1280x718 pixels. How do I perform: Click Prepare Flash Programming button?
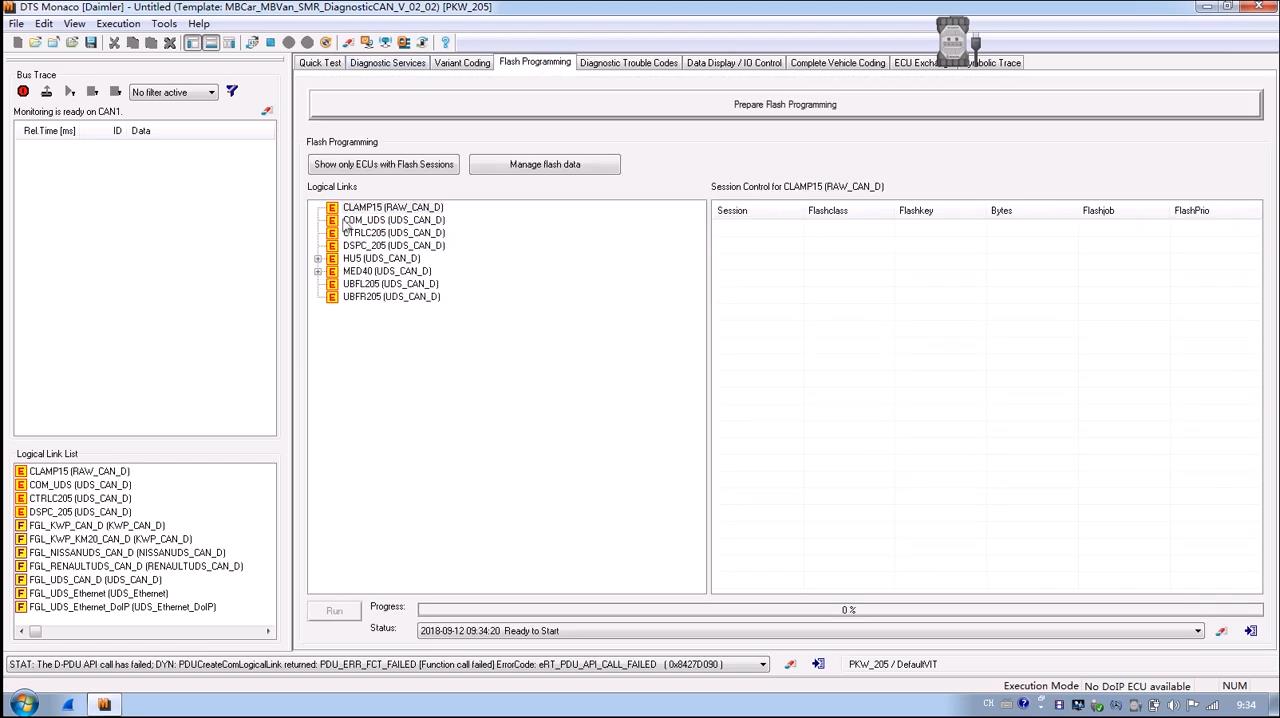coord(785,104)
